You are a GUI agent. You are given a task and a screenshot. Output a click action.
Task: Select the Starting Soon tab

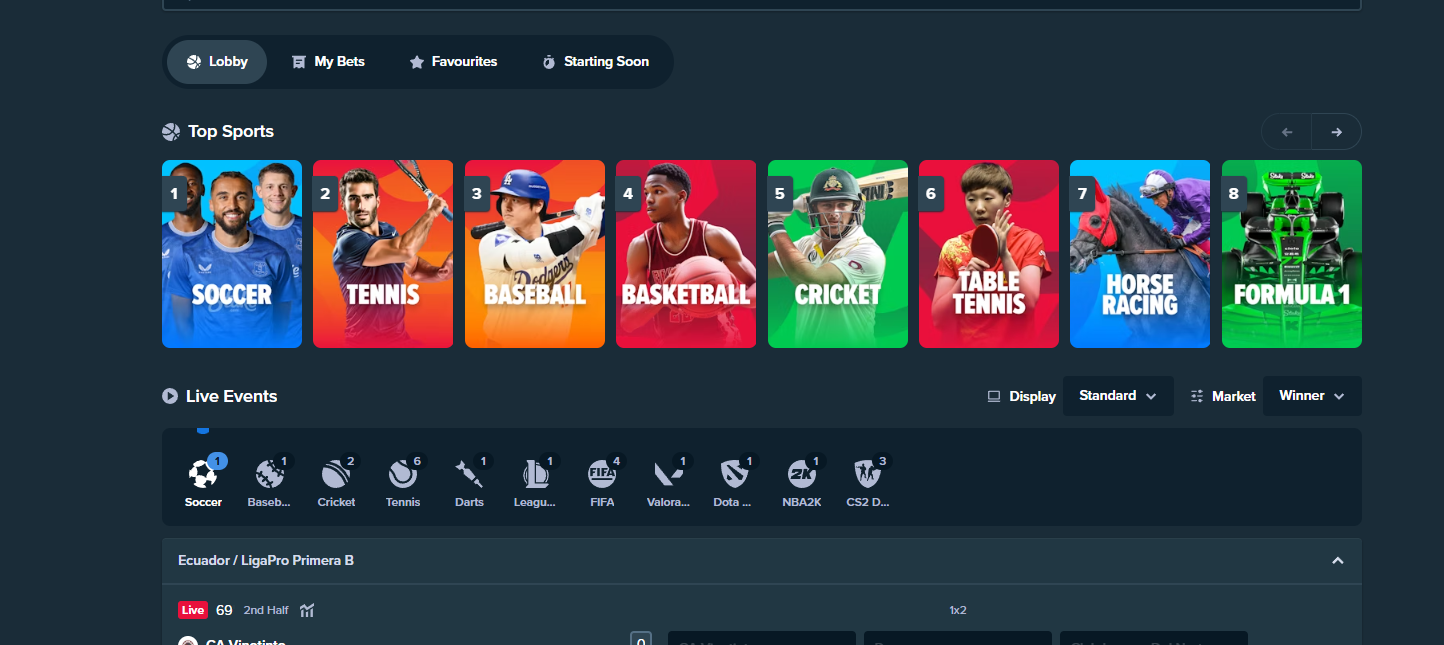tap(595, 62)
